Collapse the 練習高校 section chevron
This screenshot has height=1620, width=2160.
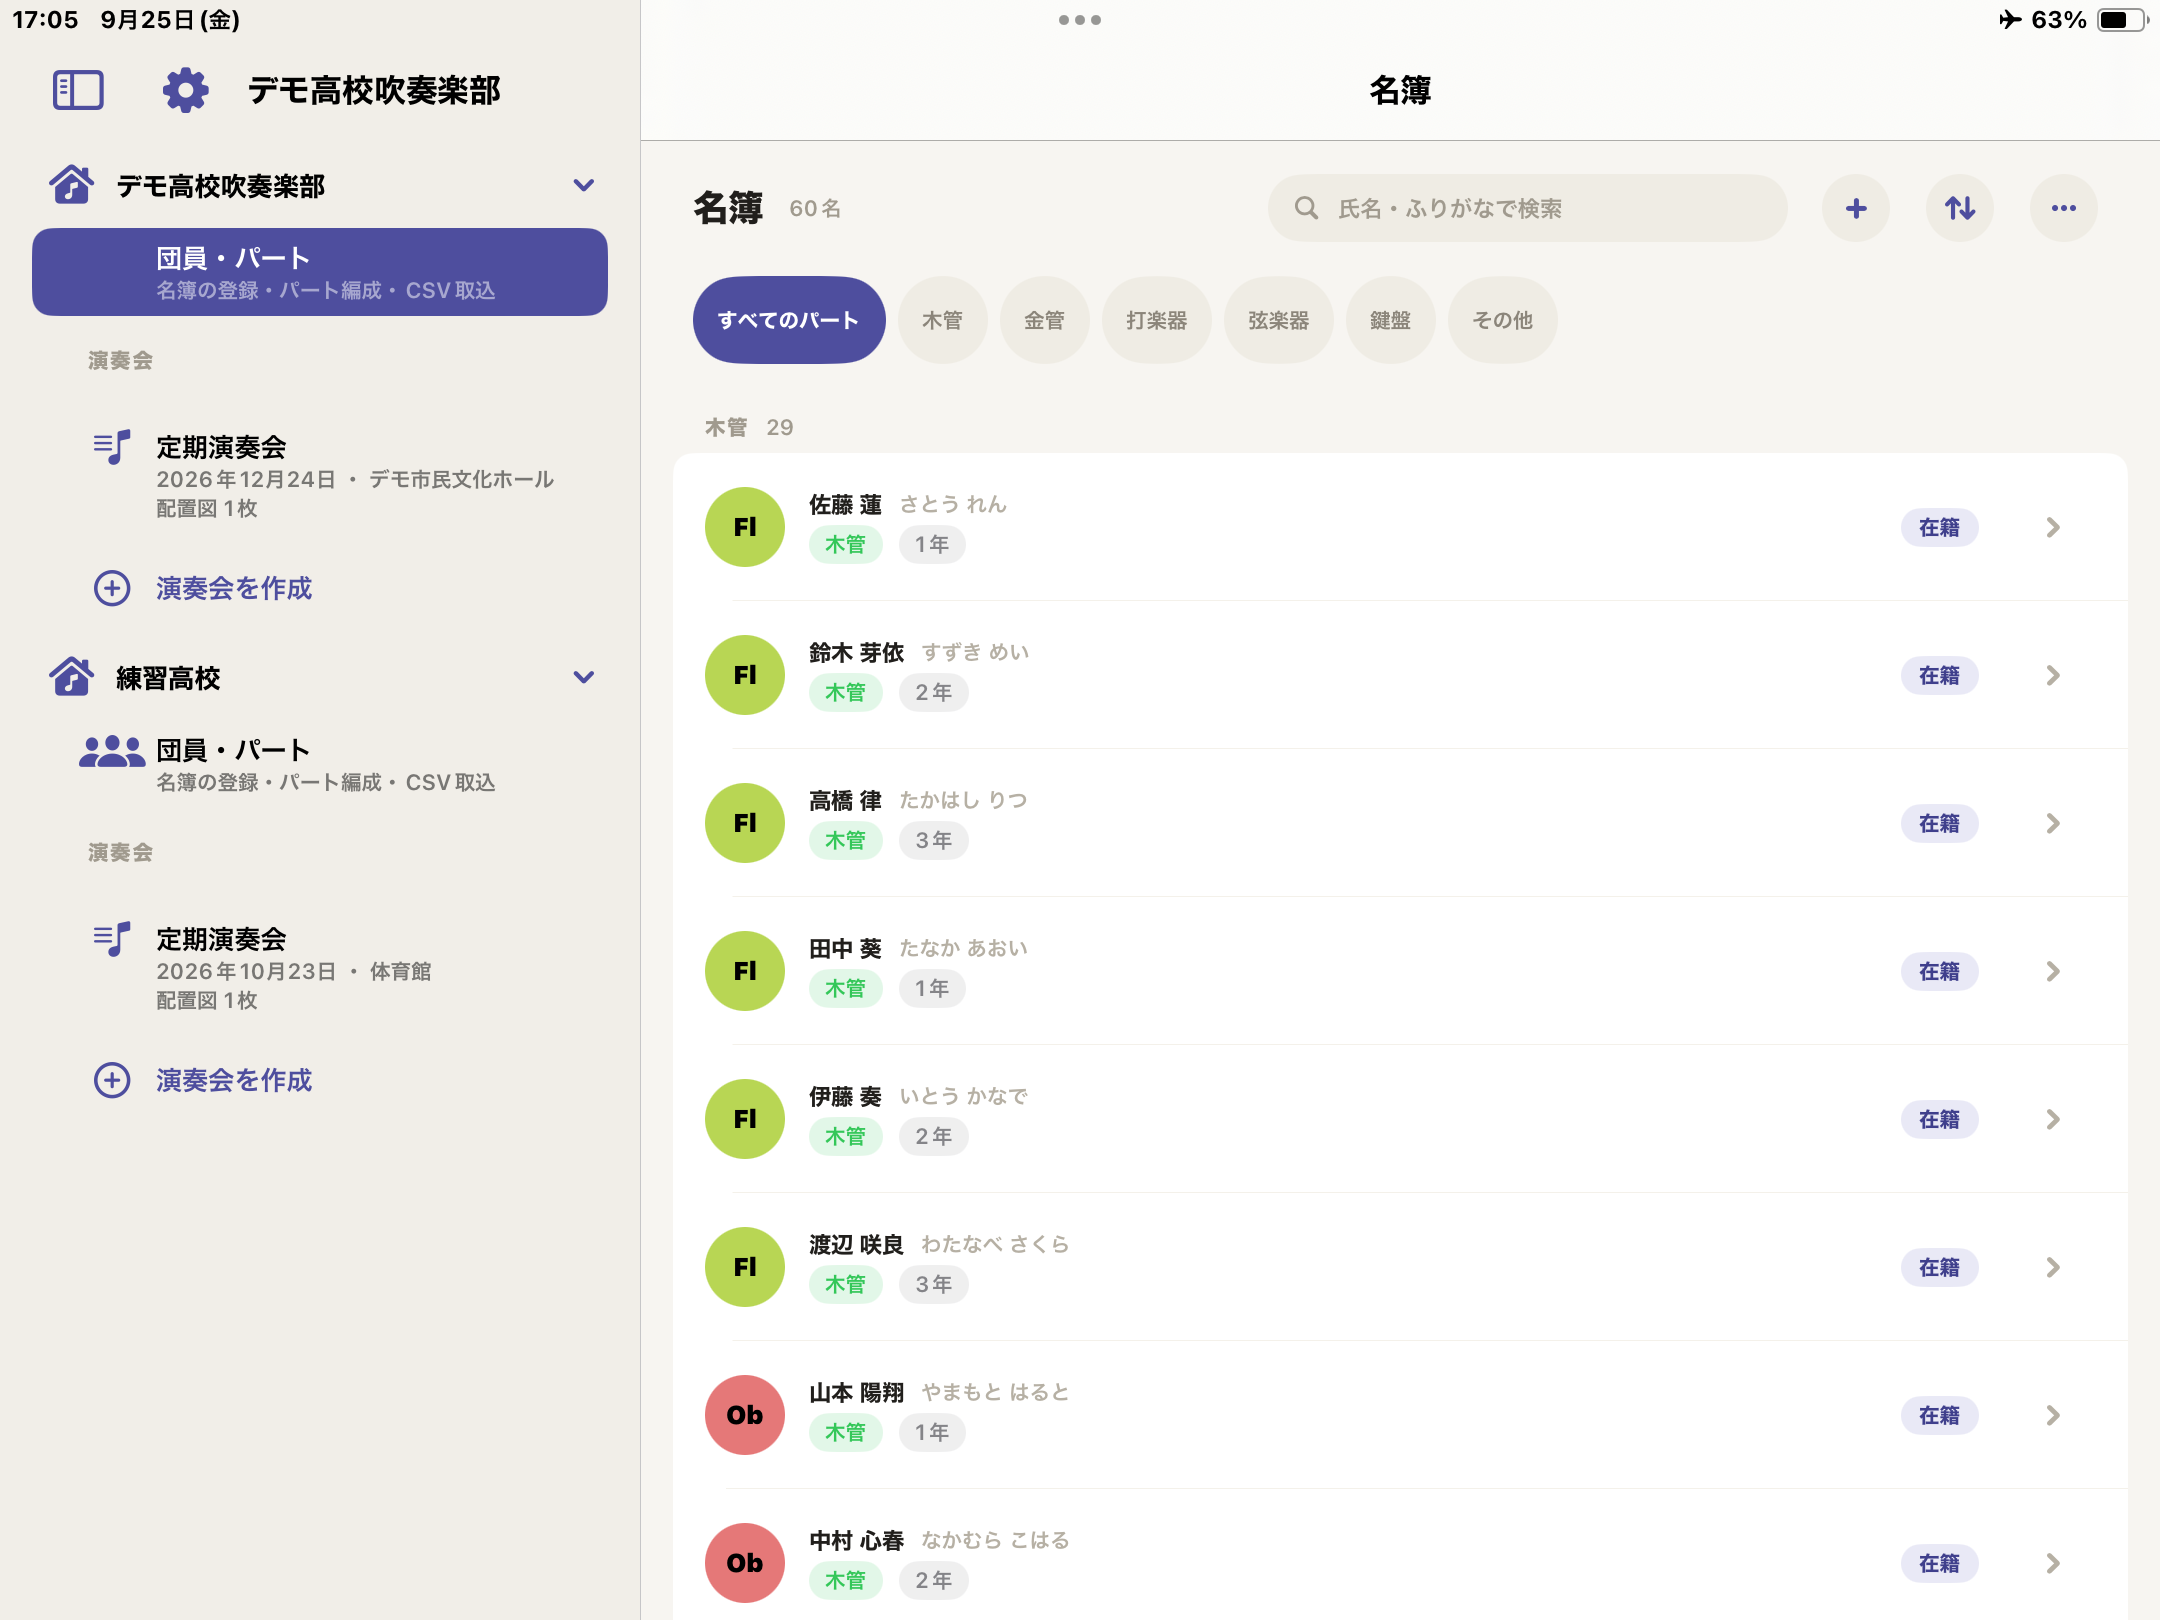pos(584,677)
